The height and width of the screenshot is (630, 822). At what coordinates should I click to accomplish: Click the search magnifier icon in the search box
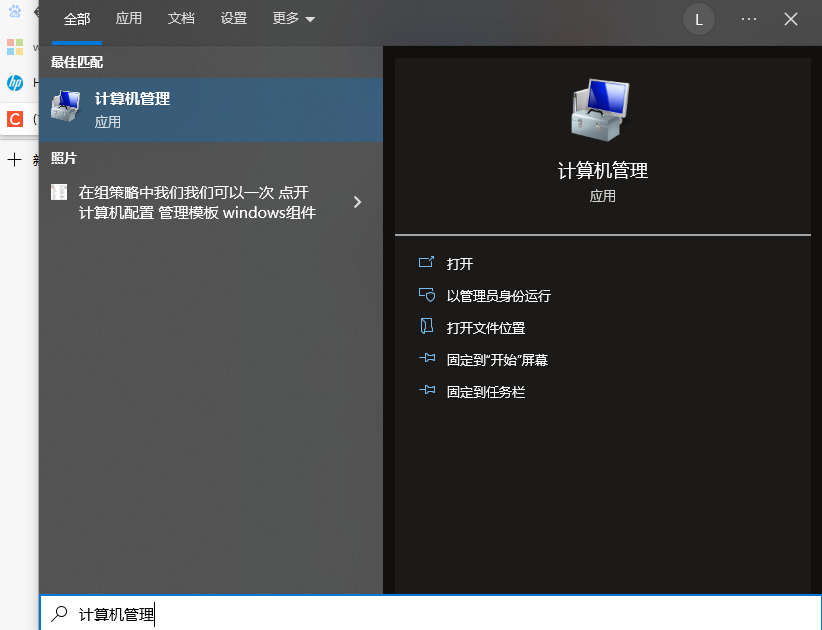coord(60,614)
